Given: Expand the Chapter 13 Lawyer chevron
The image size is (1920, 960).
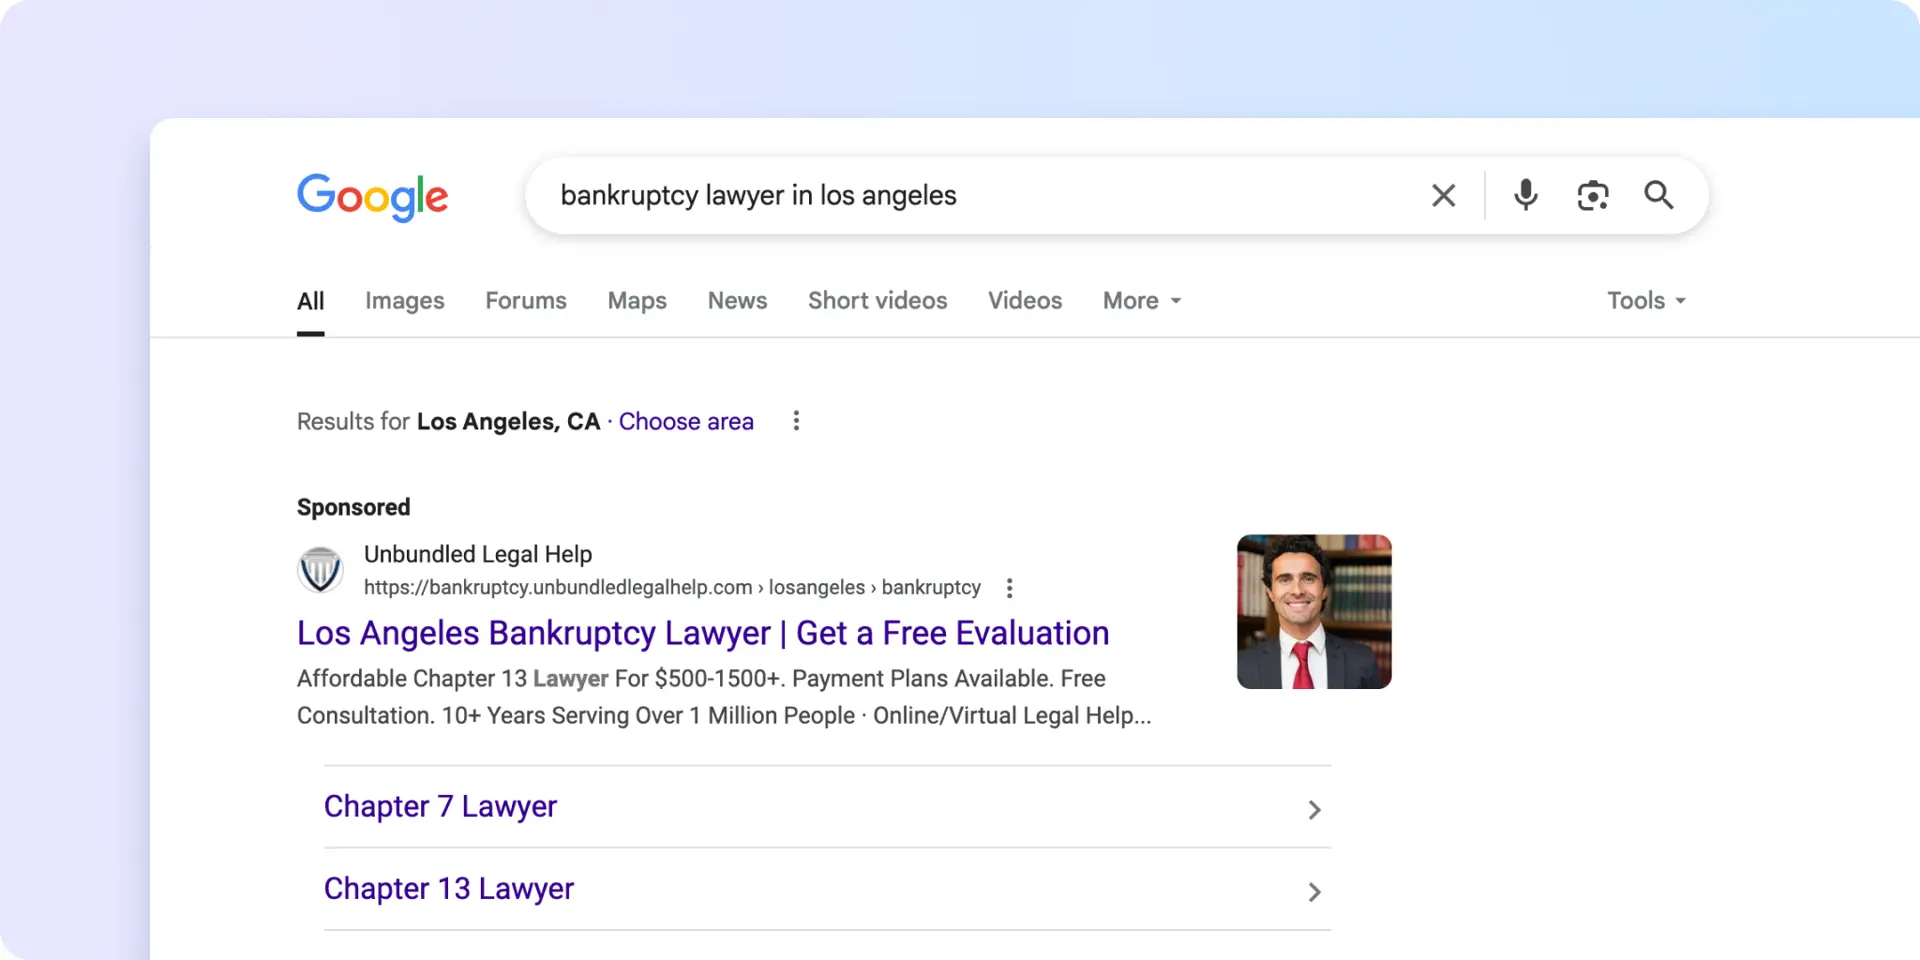Looking at the screenshot, I should coord(1314,891).
